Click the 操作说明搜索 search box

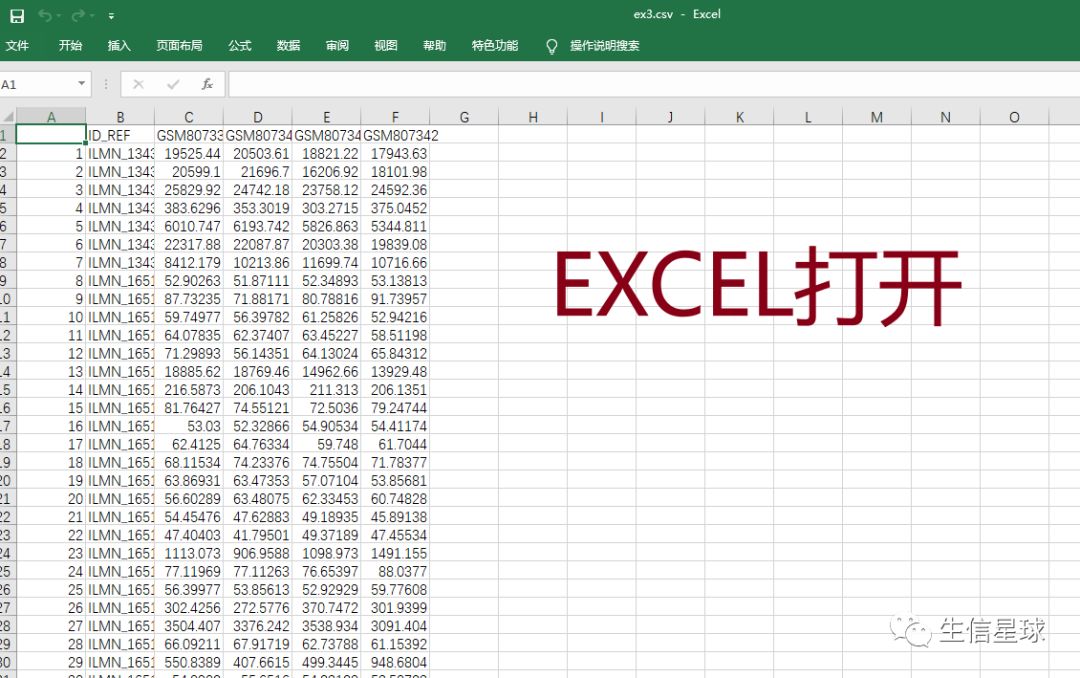coord(605,45)
